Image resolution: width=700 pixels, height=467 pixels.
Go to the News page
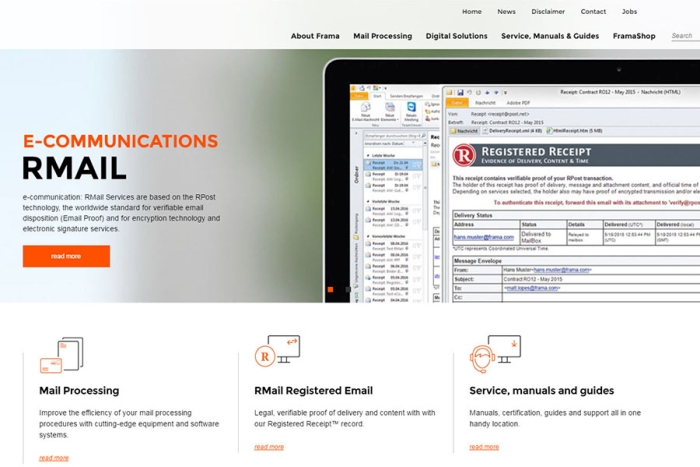point(506,12)
